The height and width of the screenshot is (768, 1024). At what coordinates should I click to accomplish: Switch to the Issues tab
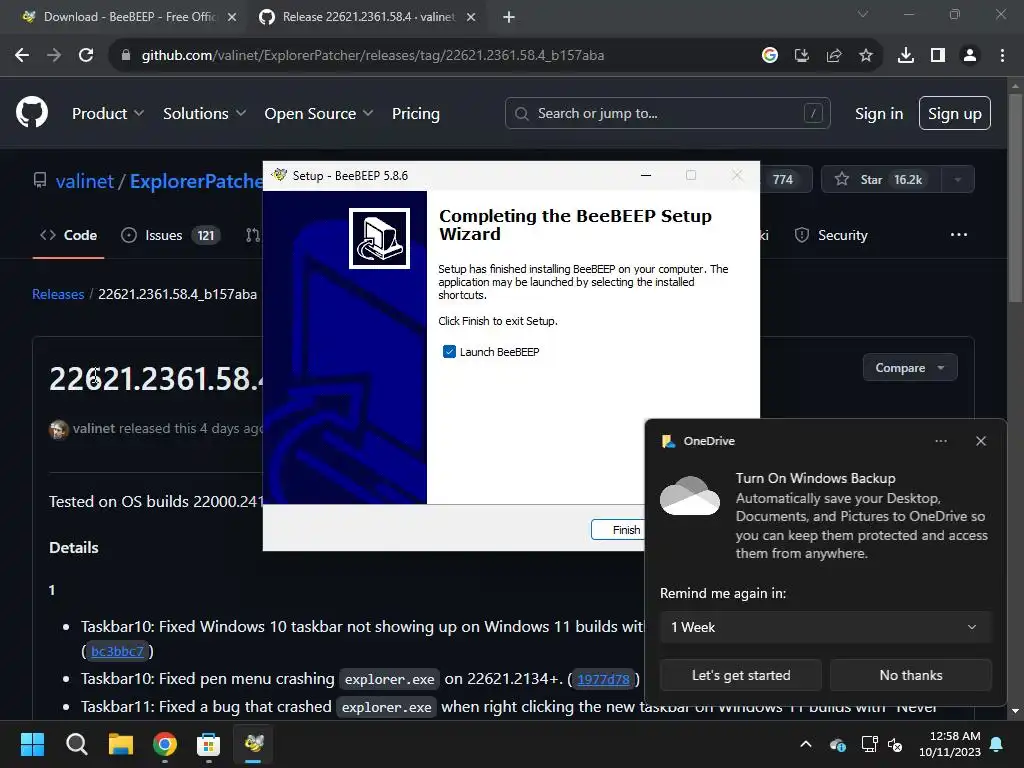click(x=170, y=235)
